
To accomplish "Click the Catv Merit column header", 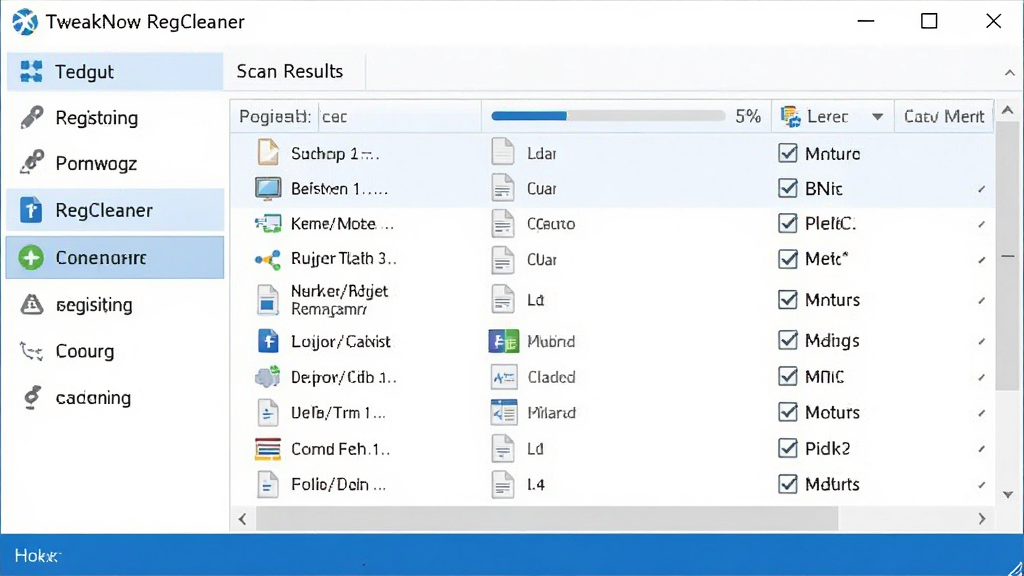I will (944, 116).
